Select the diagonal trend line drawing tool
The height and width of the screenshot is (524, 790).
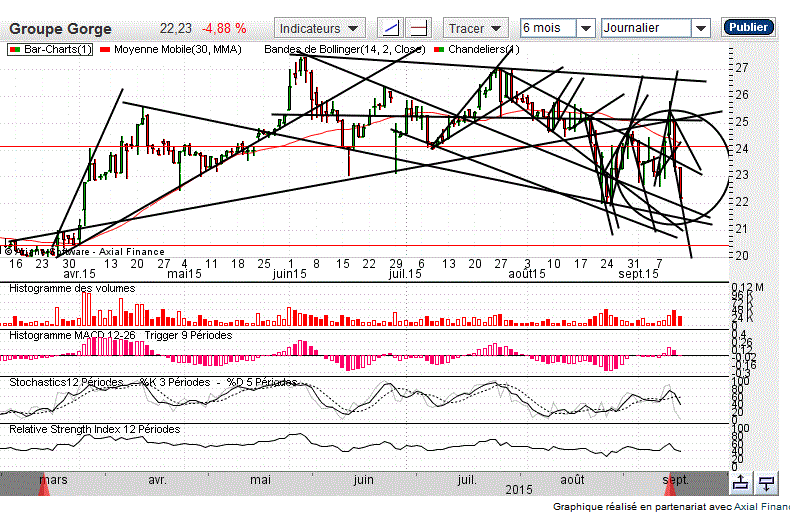point(393,28)
